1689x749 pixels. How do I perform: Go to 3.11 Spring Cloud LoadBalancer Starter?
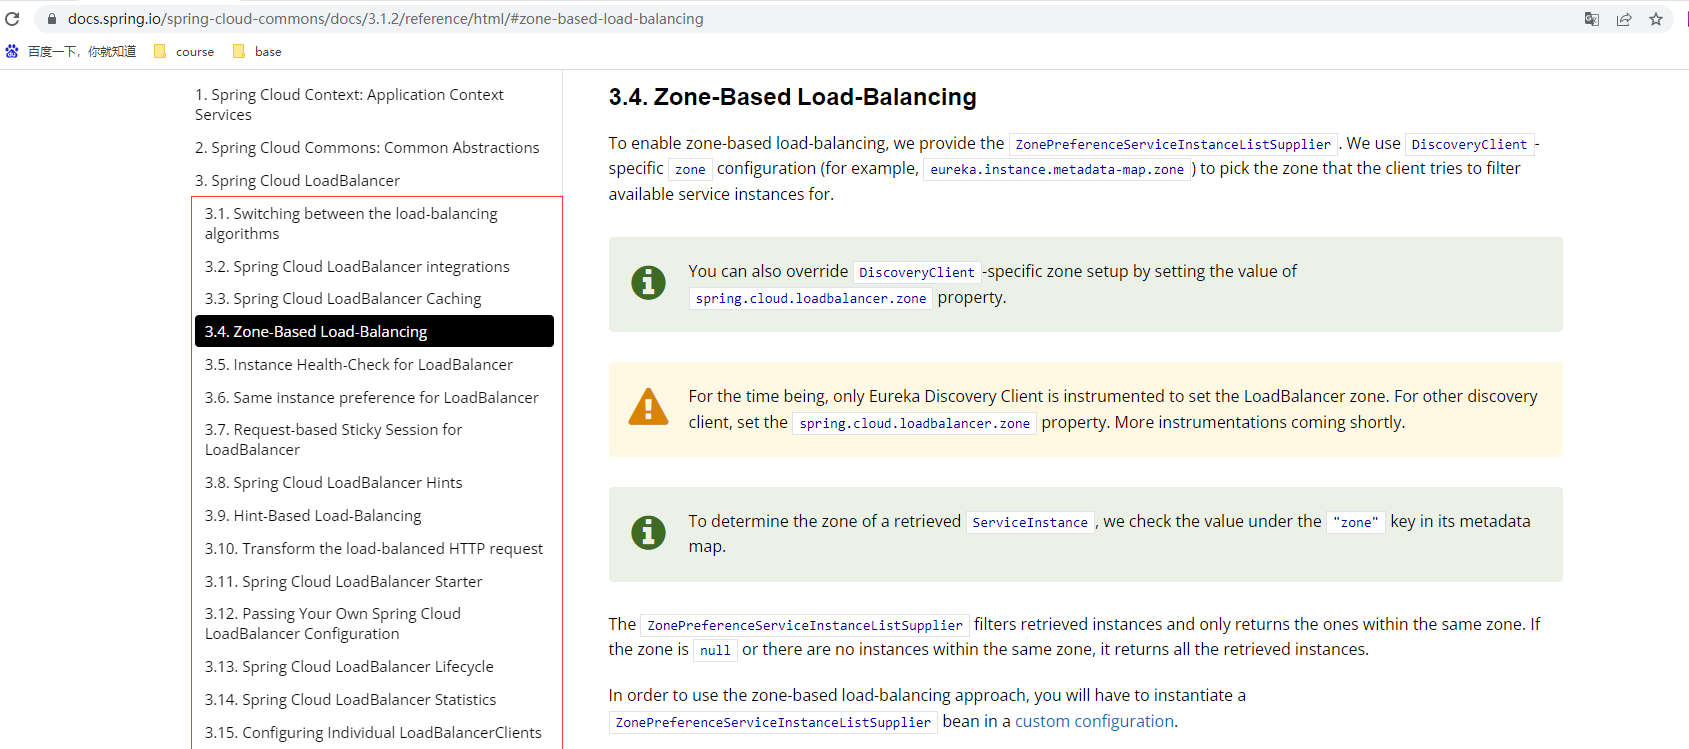[344, 582]
